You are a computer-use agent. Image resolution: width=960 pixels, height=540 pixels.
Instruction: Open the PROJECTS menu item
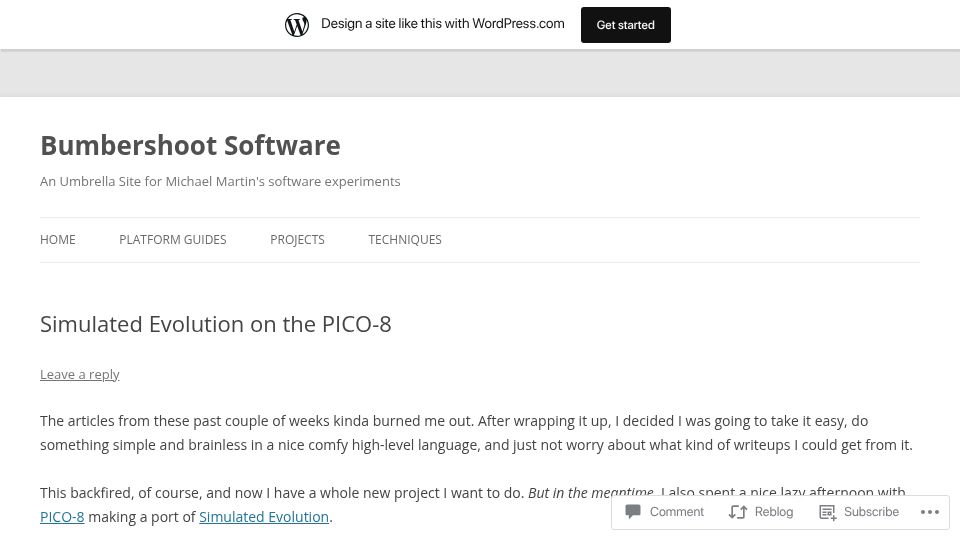pyautogui.click(x=298, y=239)
